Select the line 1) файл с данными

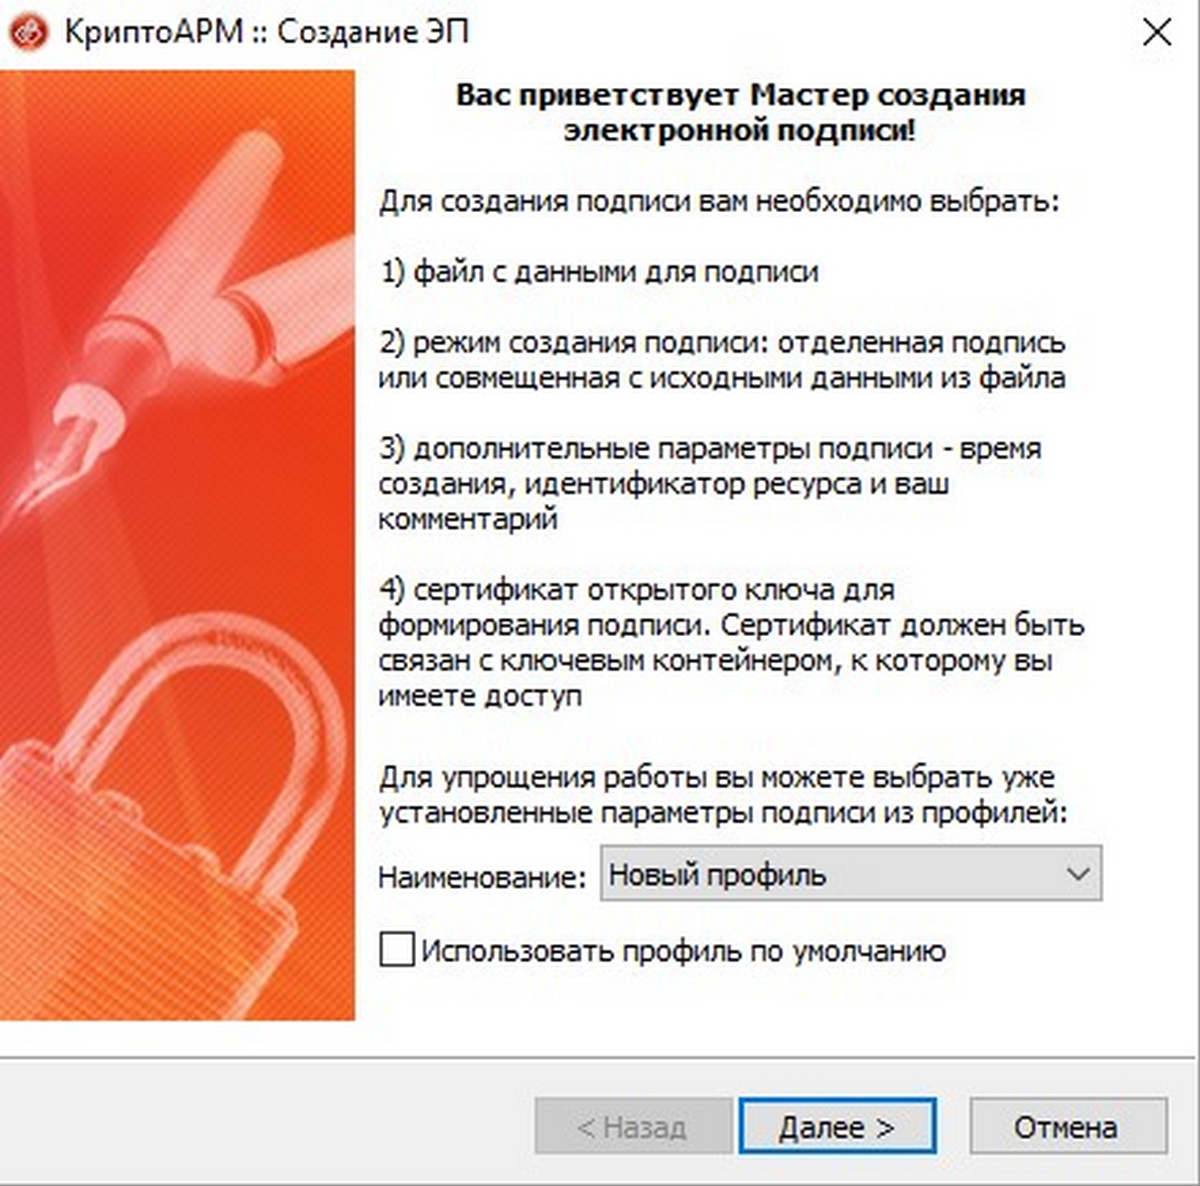pos(599,272)
